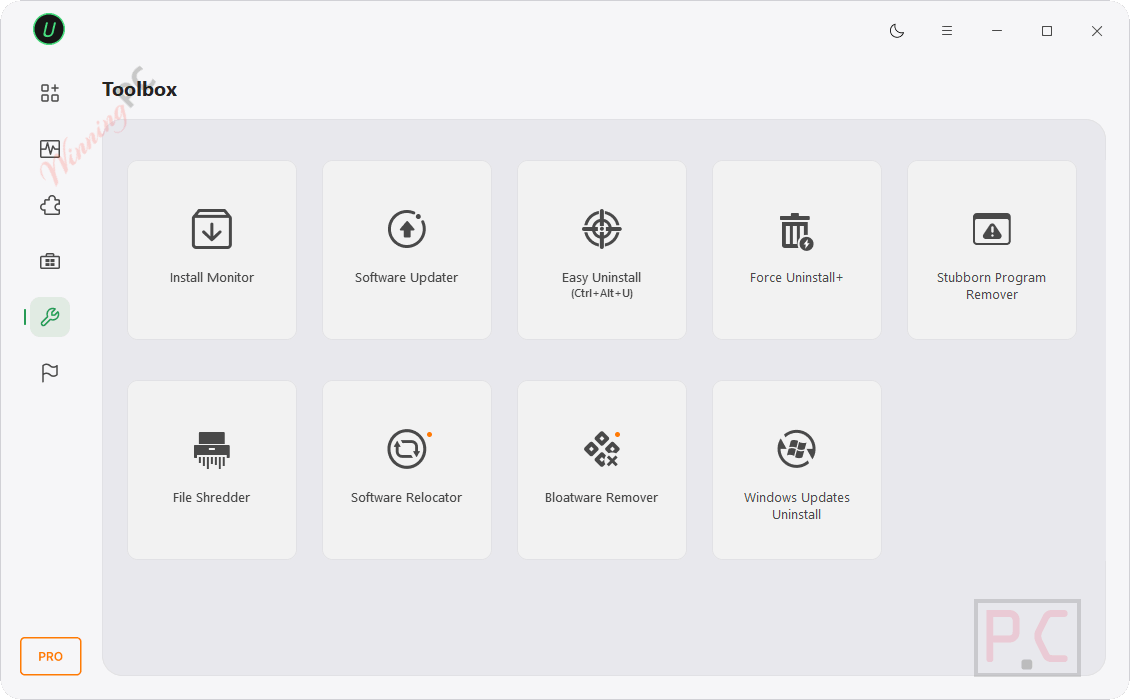Click the Software Relocator label

pyautogui.click(x=406, y=497)
